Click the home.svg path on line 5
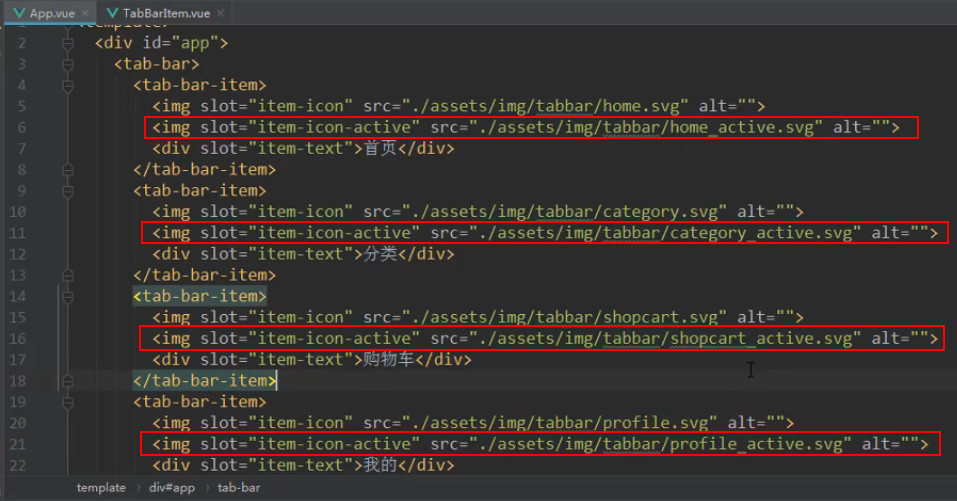Image resolution: width=957 pixels, height=501 pixels. (545, 106)
